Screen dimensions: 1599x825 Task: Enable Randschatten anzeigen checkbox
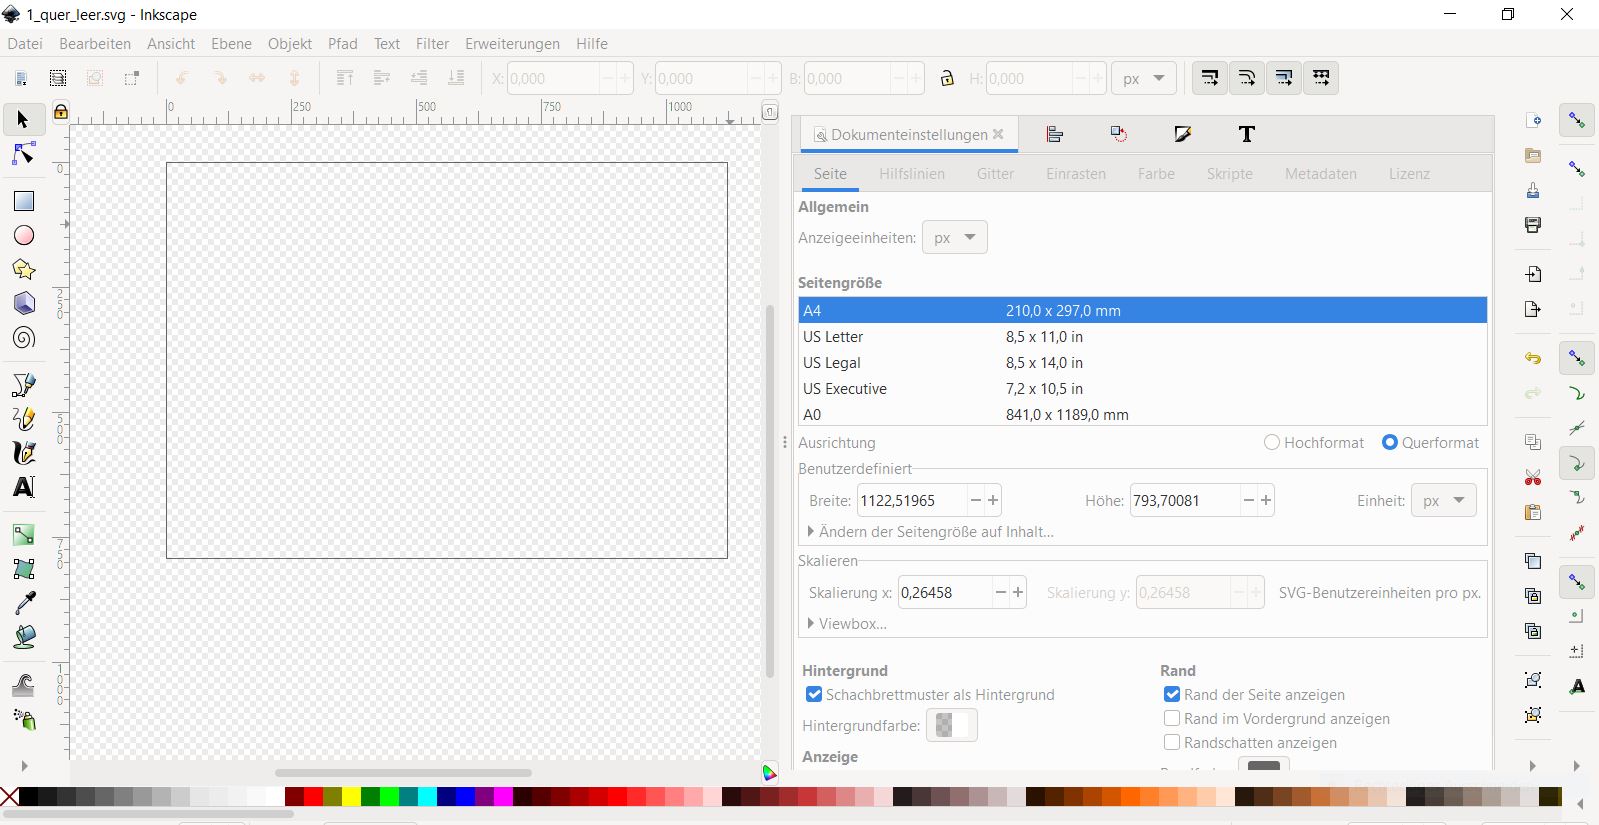[1172, 742]
